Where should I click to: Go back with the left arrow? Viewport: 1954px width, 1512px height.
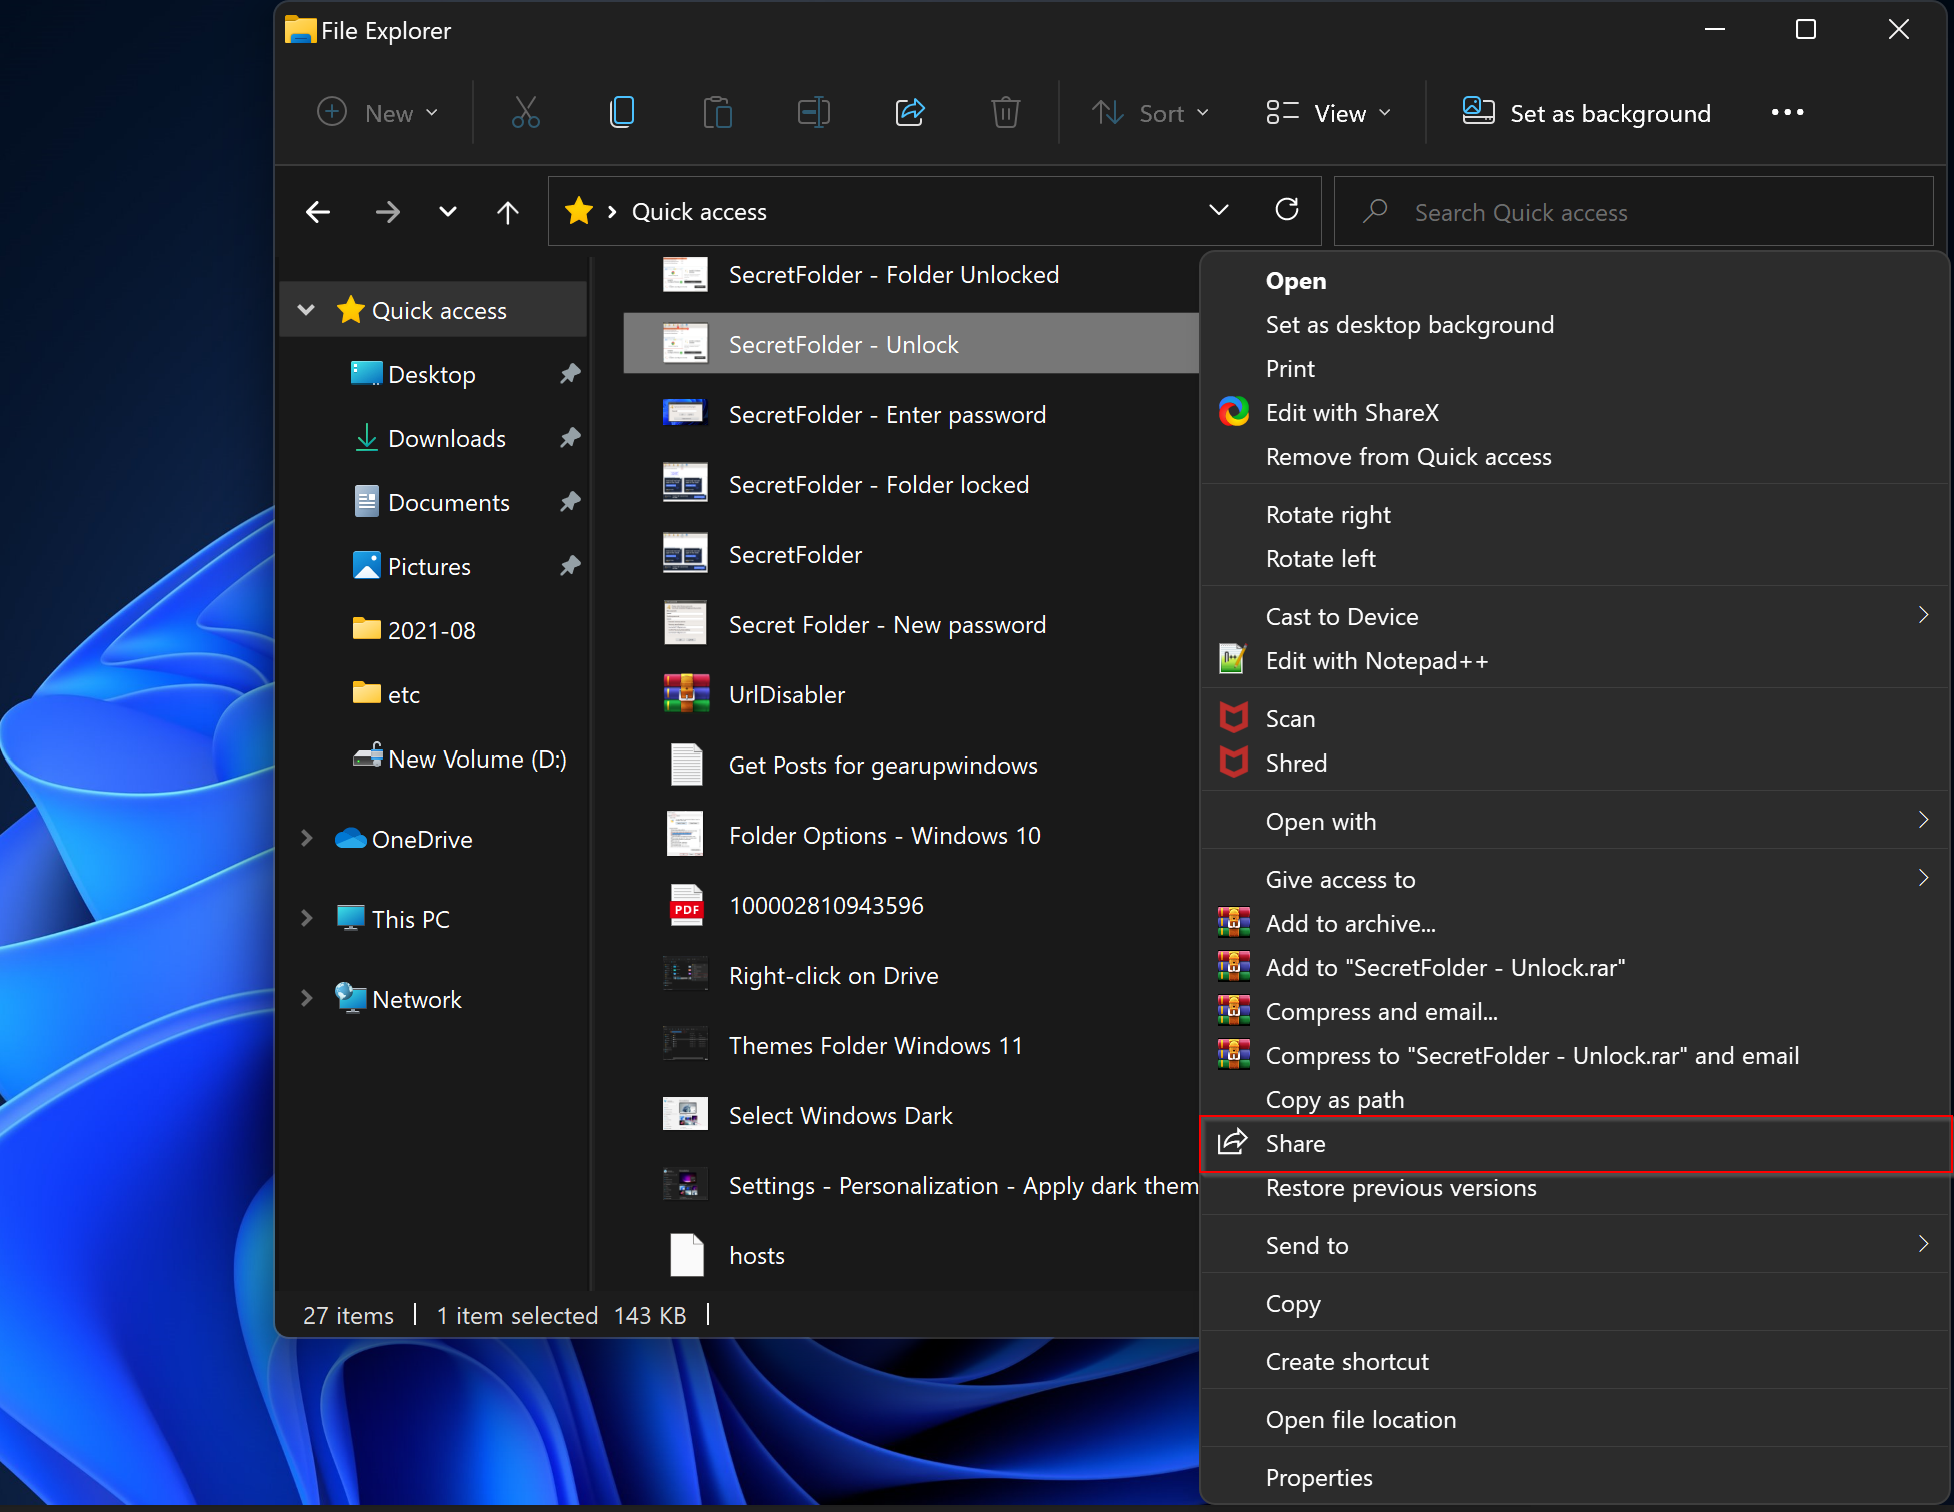318,212
